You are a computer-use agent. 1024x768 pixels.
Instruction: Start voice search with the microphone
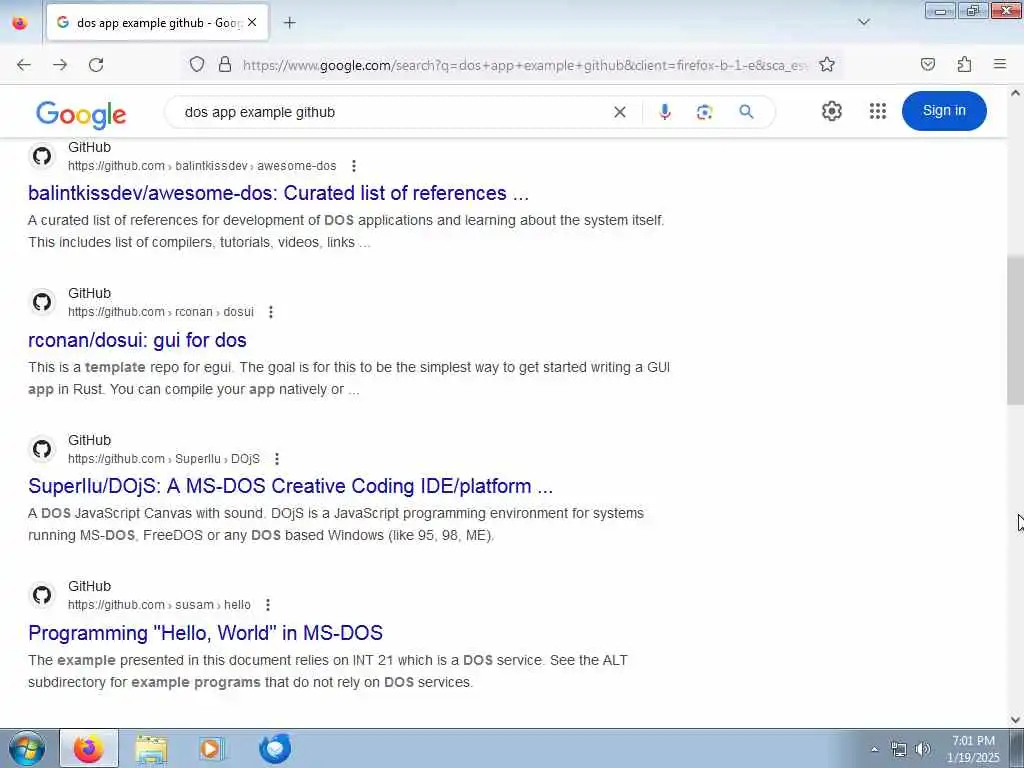(665, 112)
